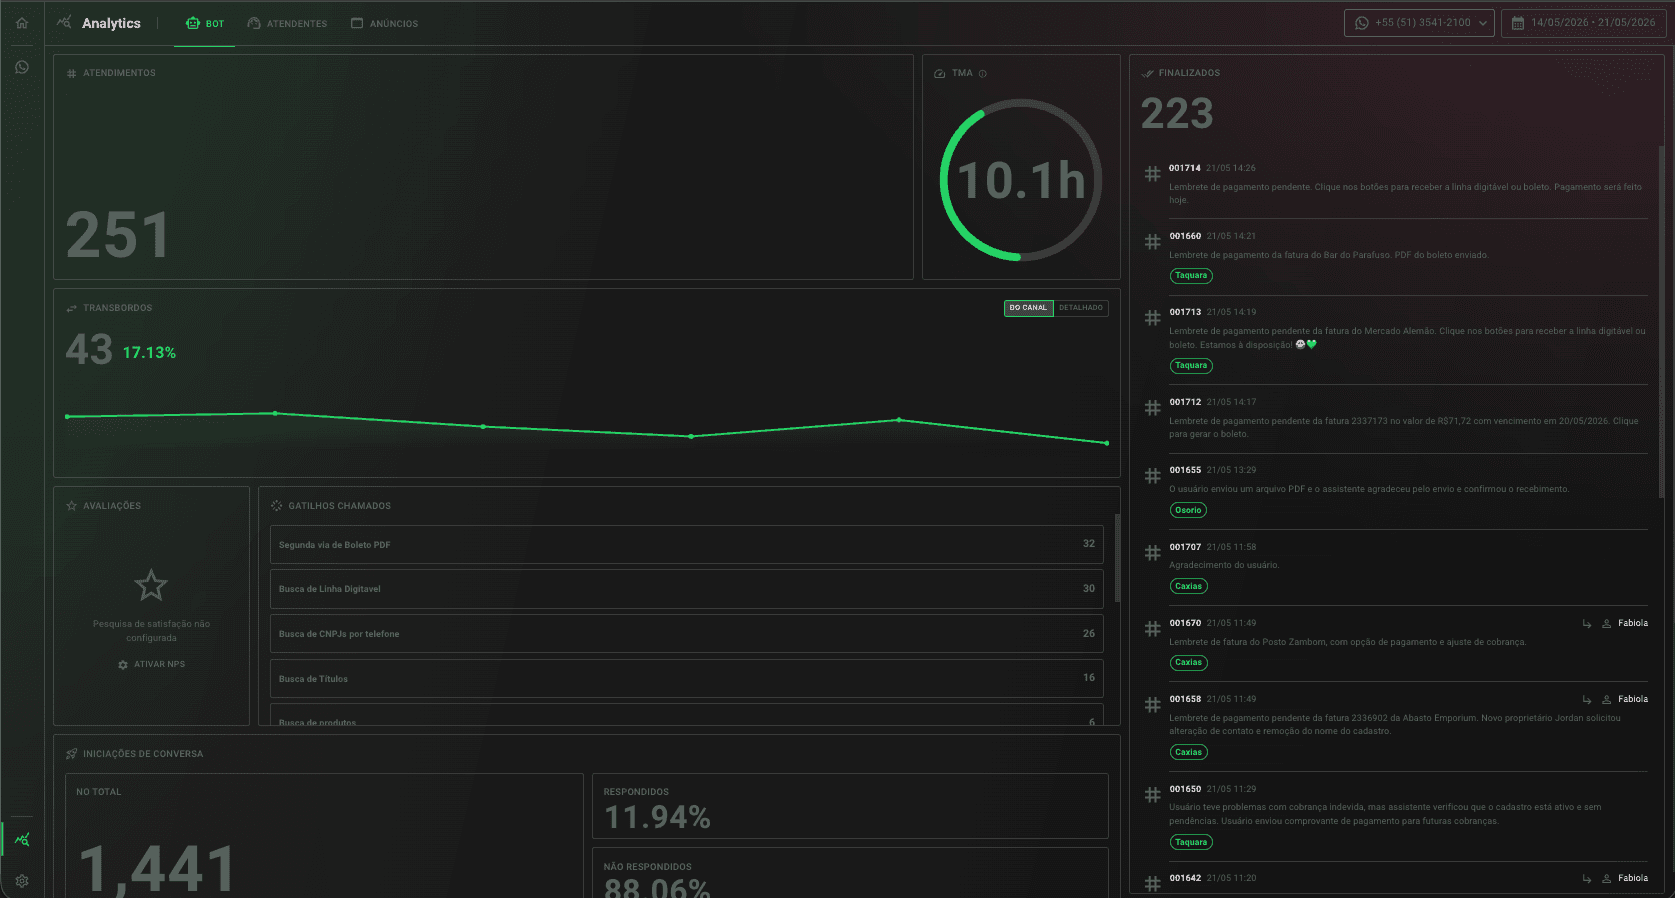Click the GATILHOS CHAMADOS panel icon

(276, 506)
